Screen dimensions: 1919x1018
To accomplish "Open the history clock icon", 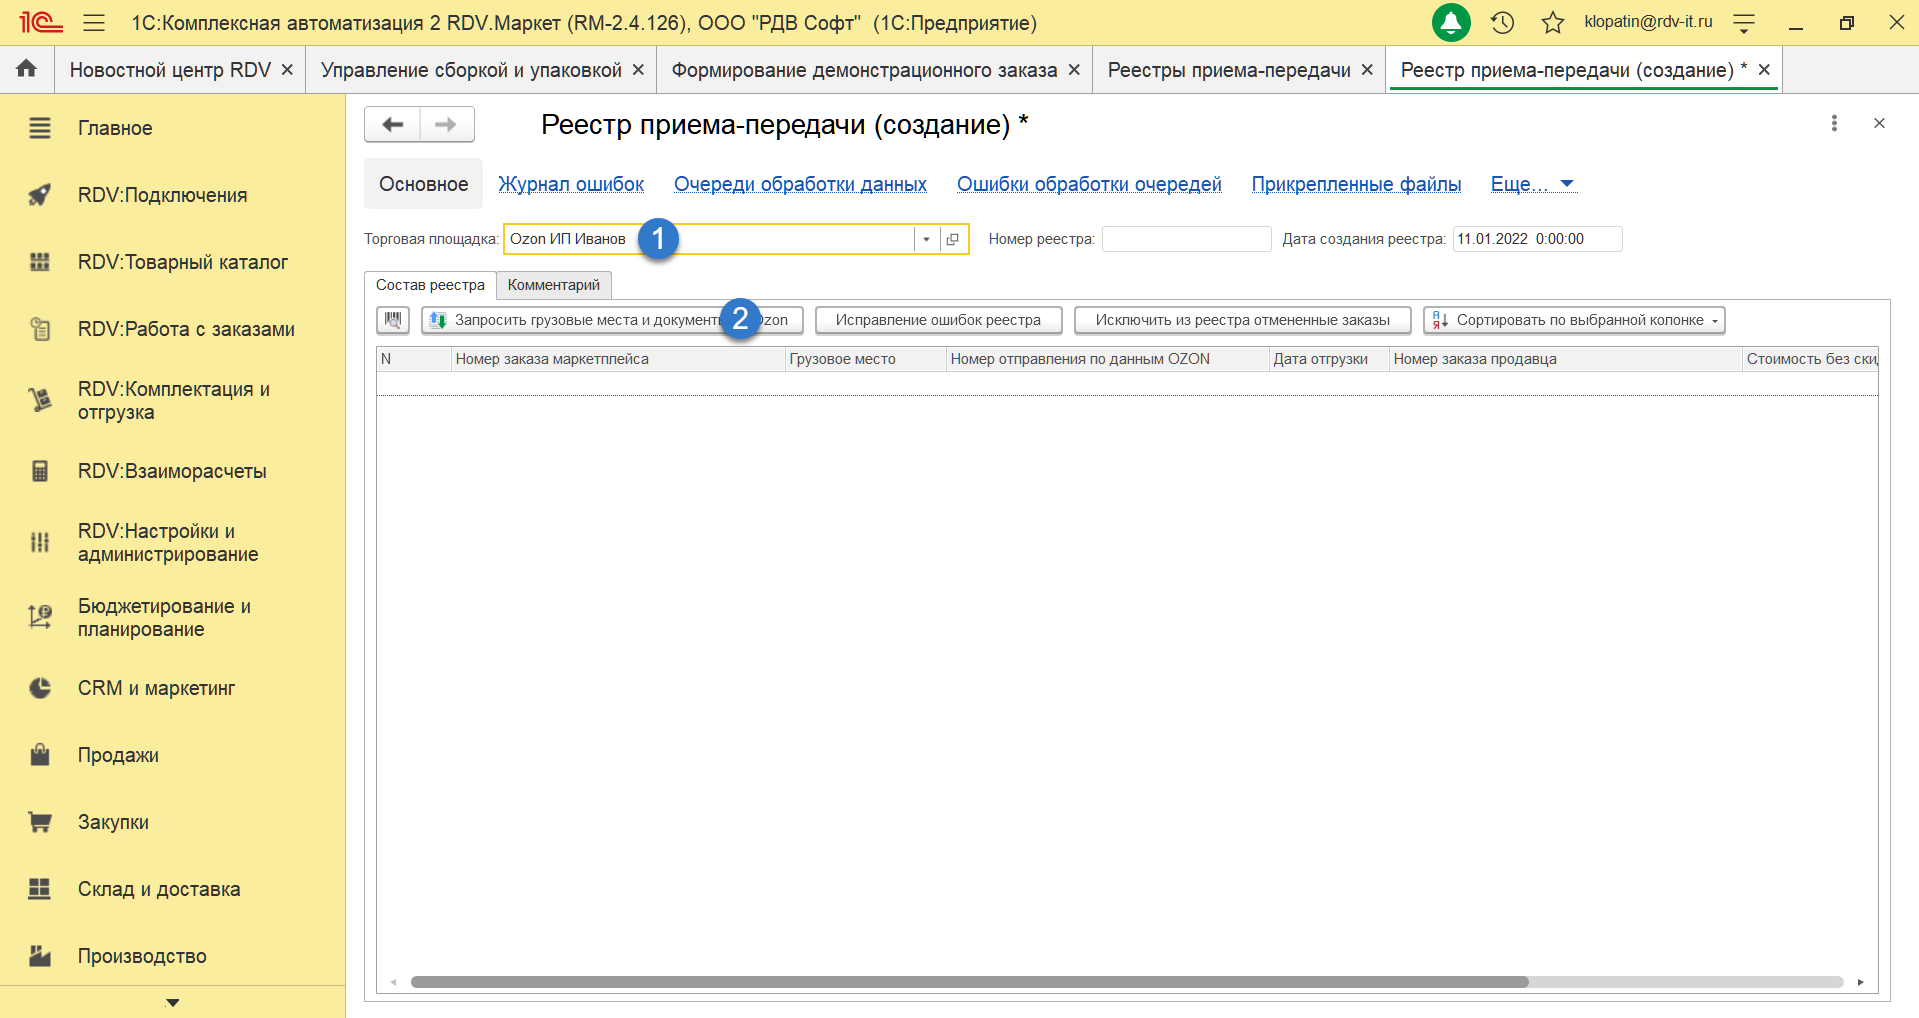I will (x=1502, y=22).
